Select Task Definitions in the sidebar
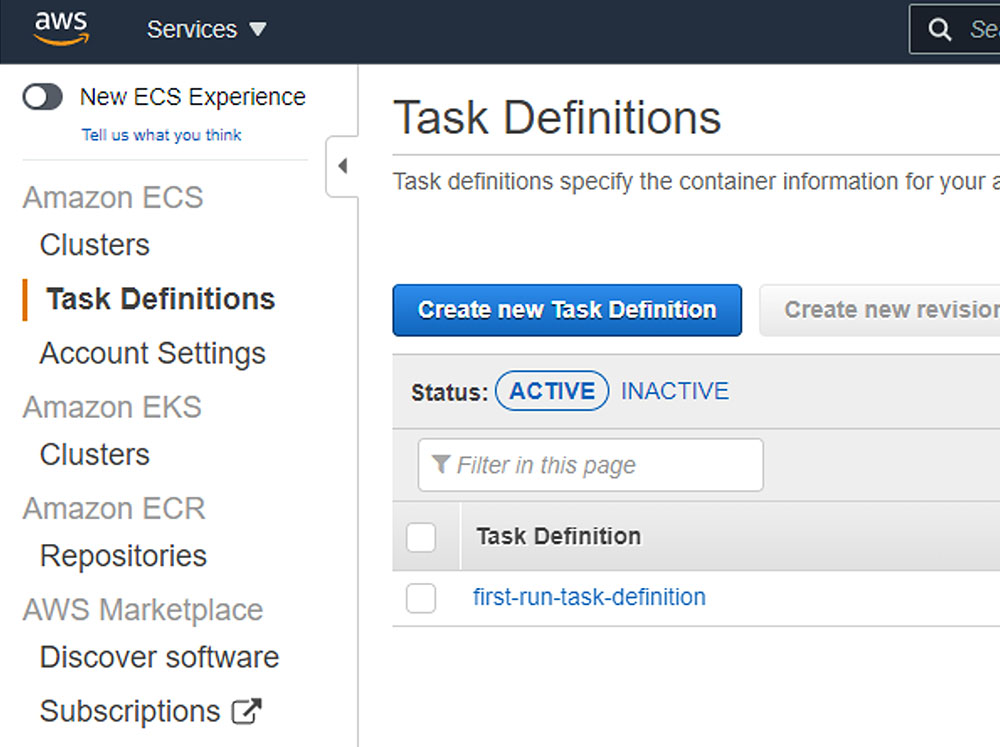Screen dimensions: 1000x747 click(161, 299)
